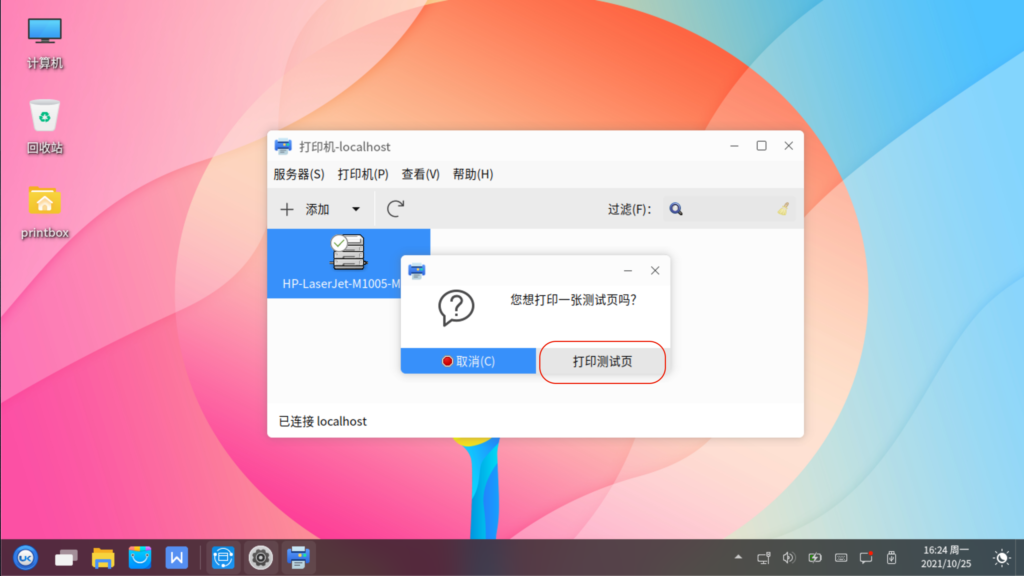Close the 打印机-localhost window
Viewport: 1024px width, 576px height.
coord(789,146)
